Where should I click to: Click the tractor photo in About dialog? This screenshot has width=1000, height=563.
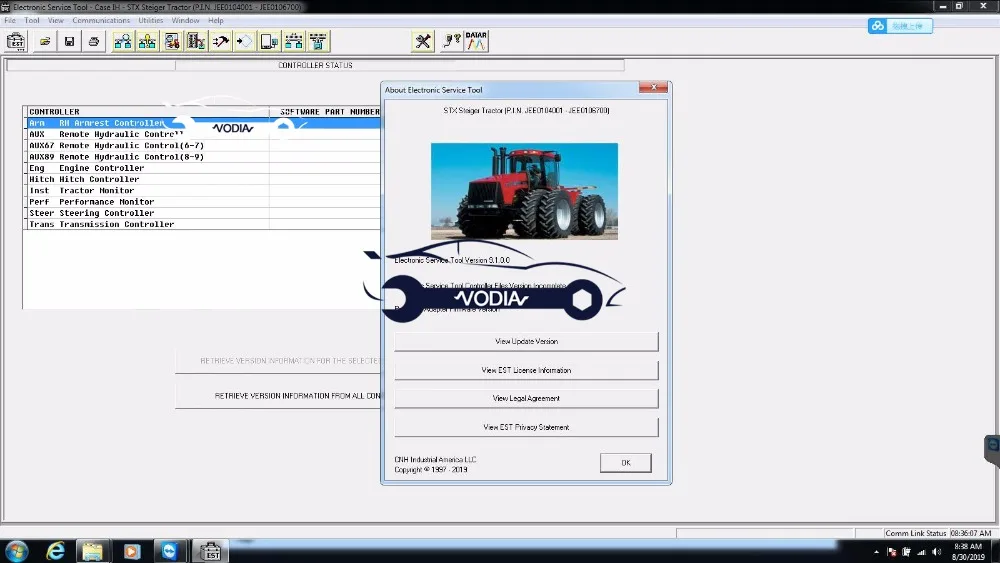(524, 191)
